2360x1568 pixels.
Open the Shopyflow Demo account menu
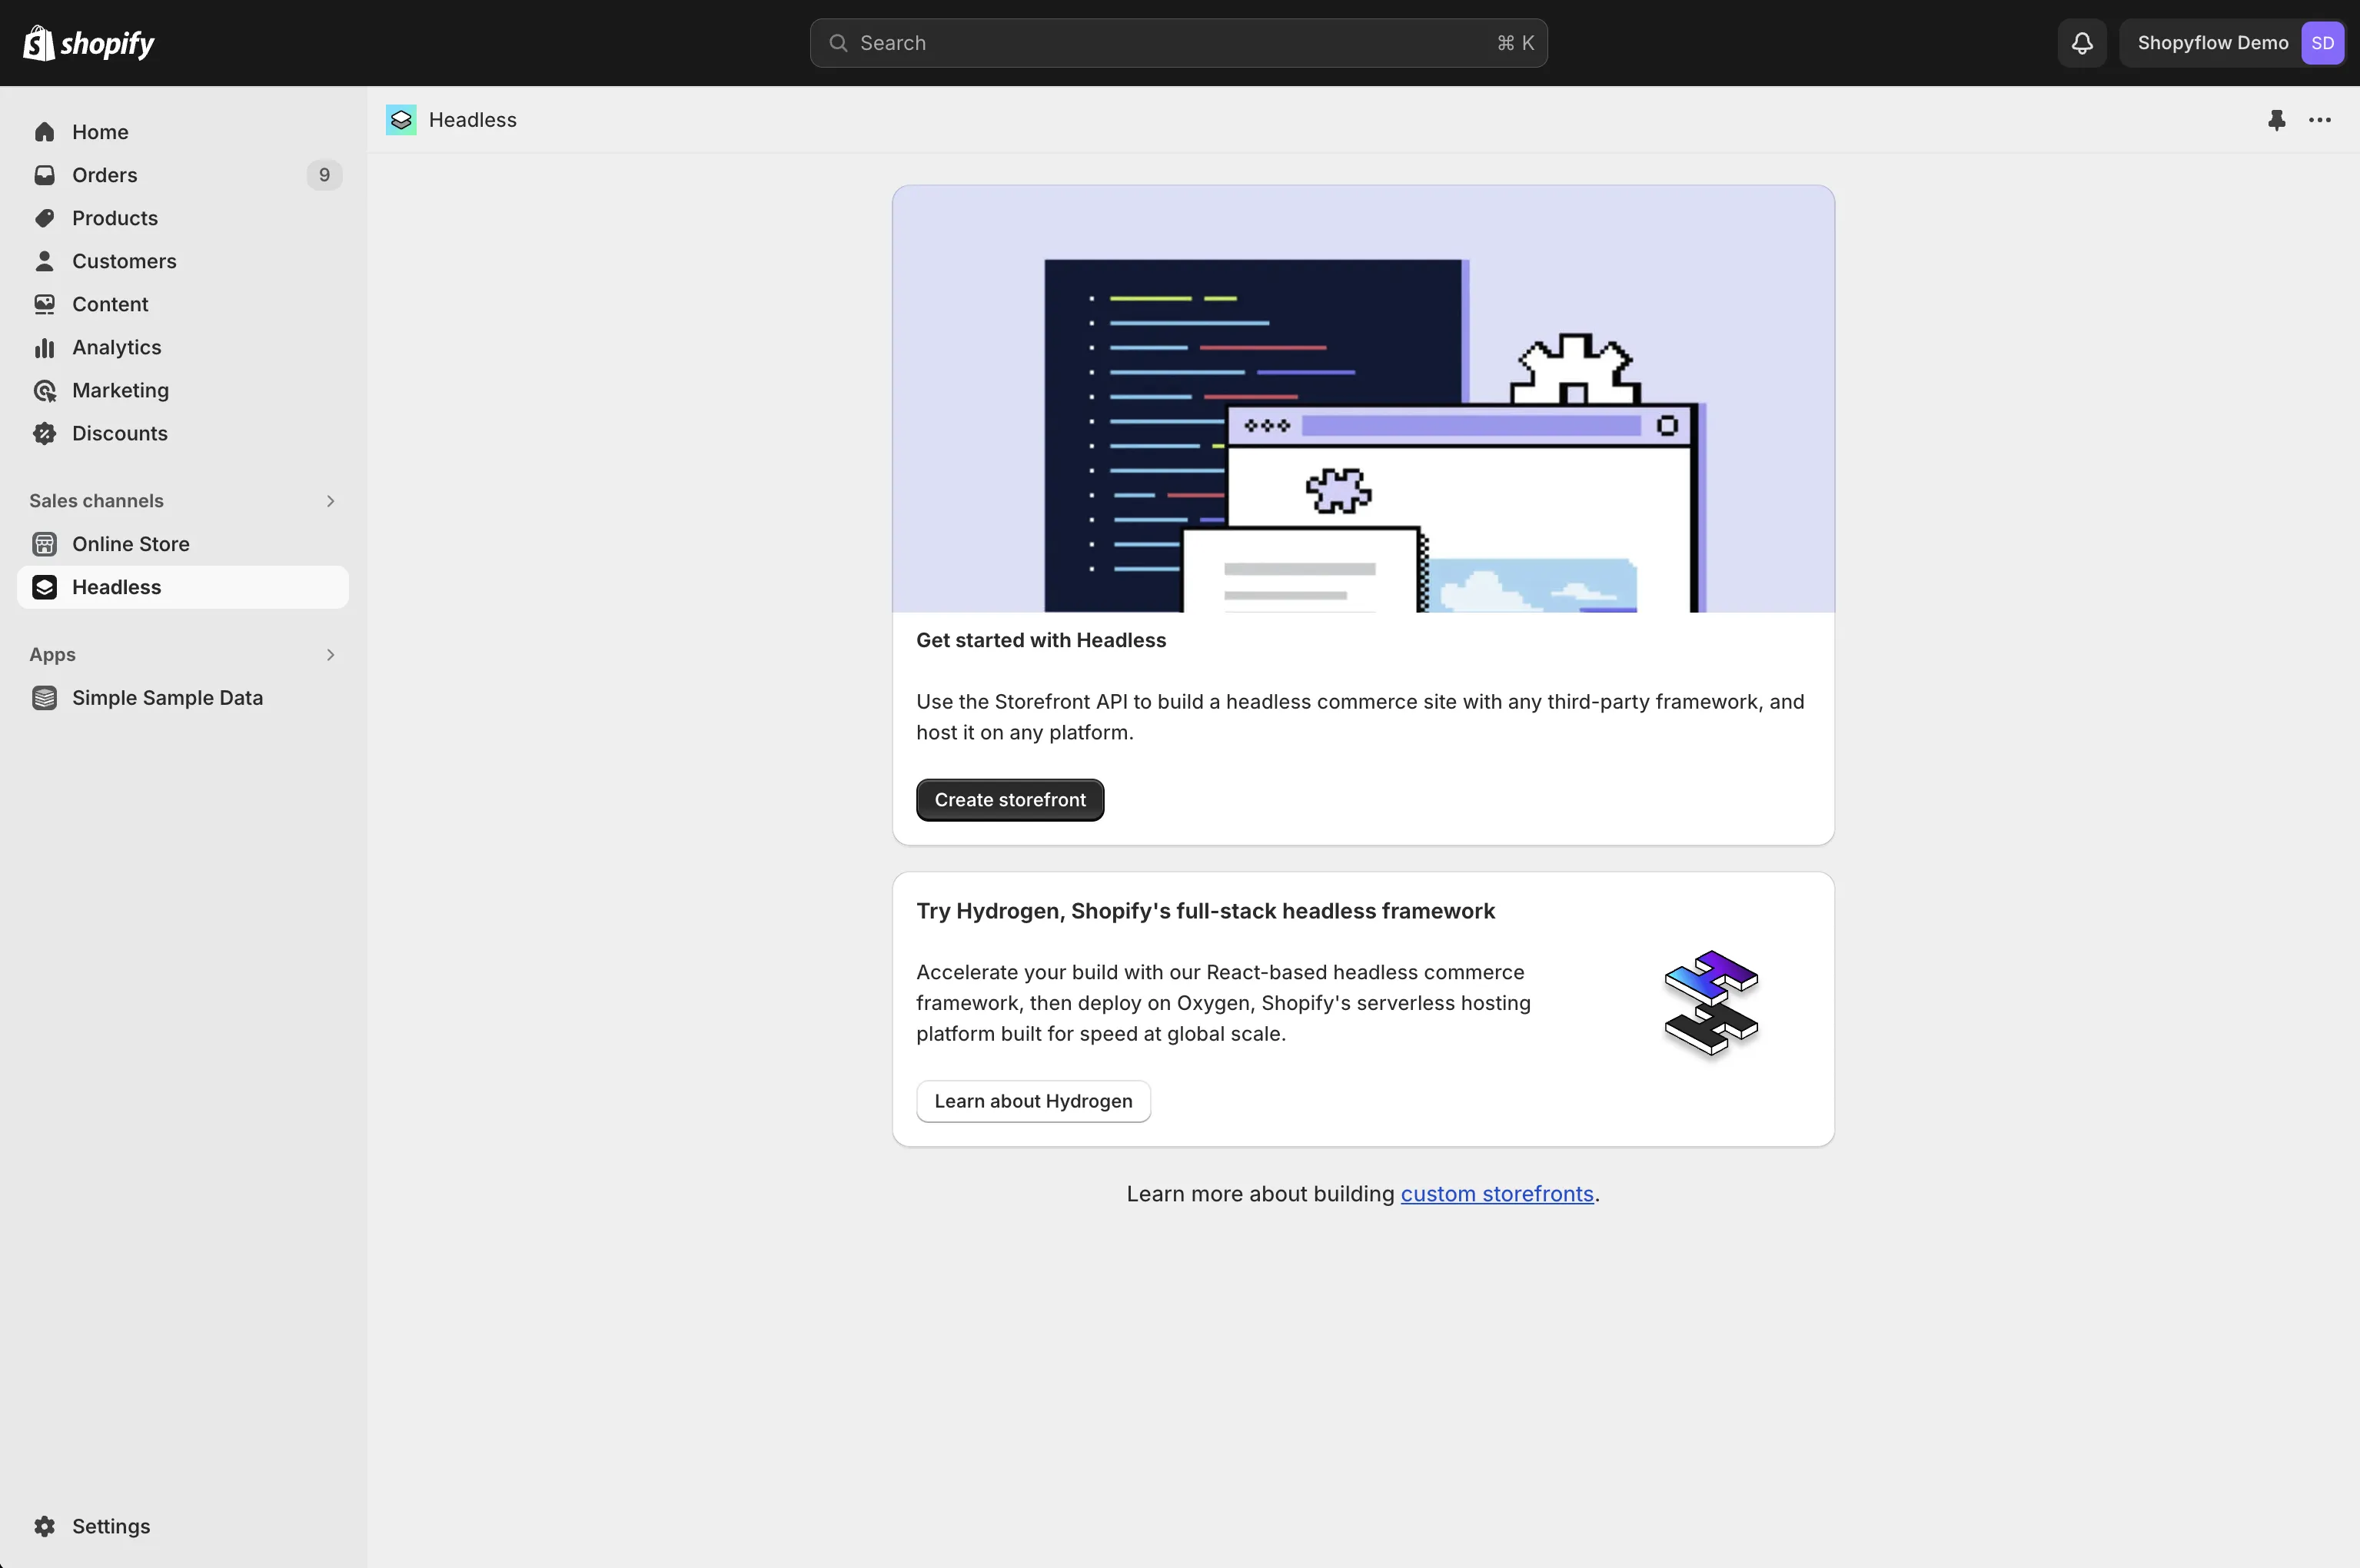(x=2232, y=43)
